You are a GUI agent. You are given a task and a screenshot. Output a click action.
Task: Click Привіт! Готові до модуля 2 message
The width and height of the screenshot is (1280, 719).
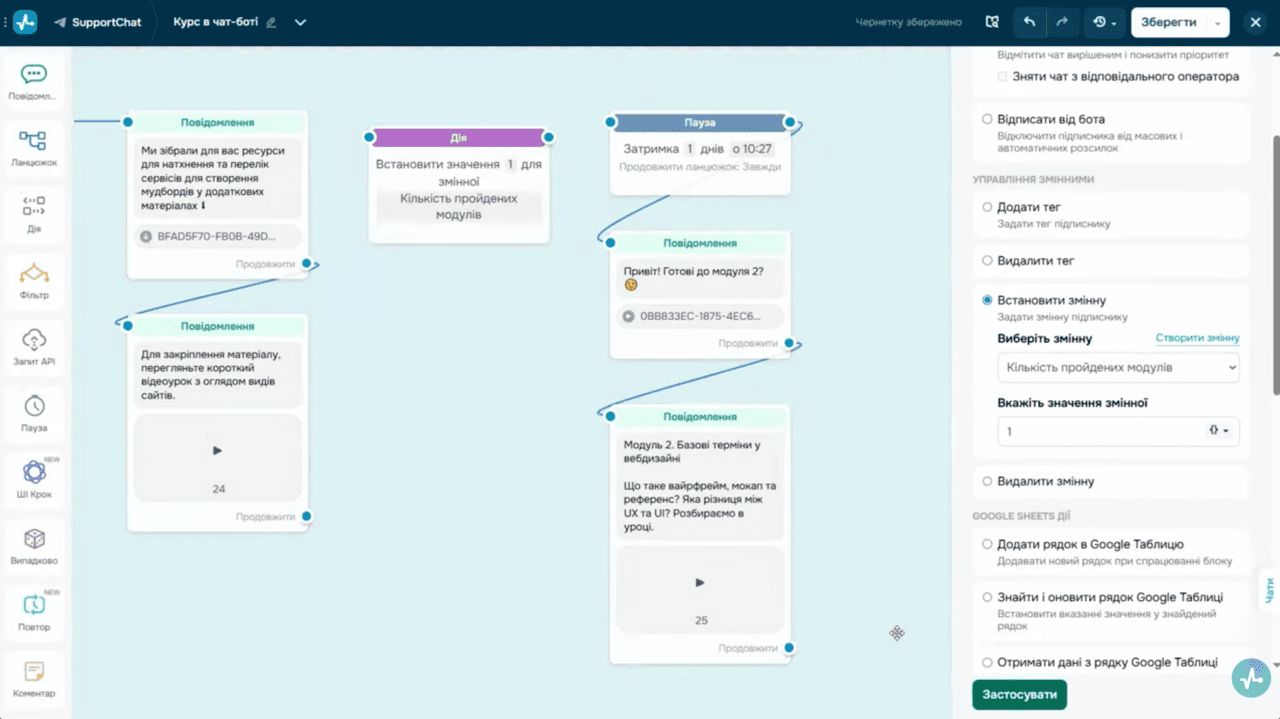click(x=700, y=277)
